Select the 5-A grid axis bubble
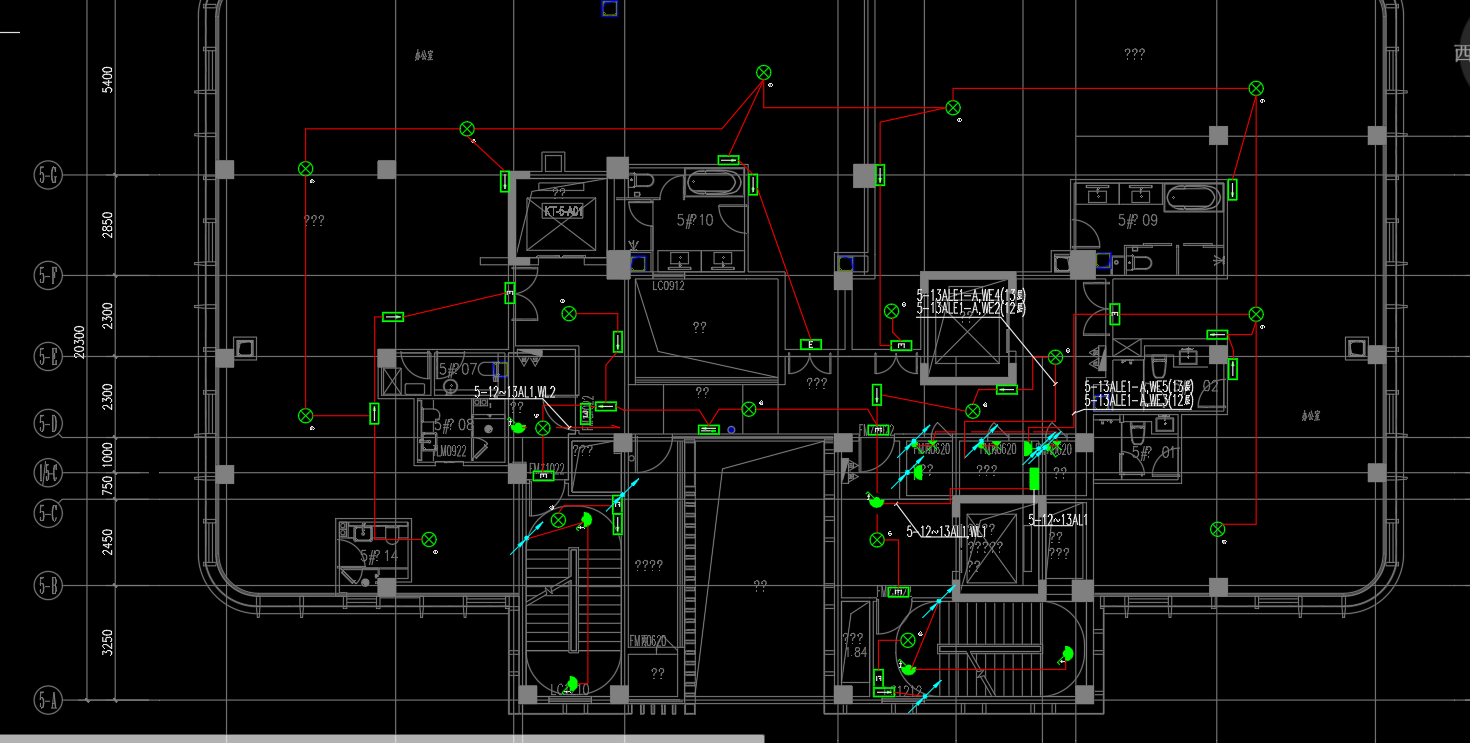 coord(48,700)
